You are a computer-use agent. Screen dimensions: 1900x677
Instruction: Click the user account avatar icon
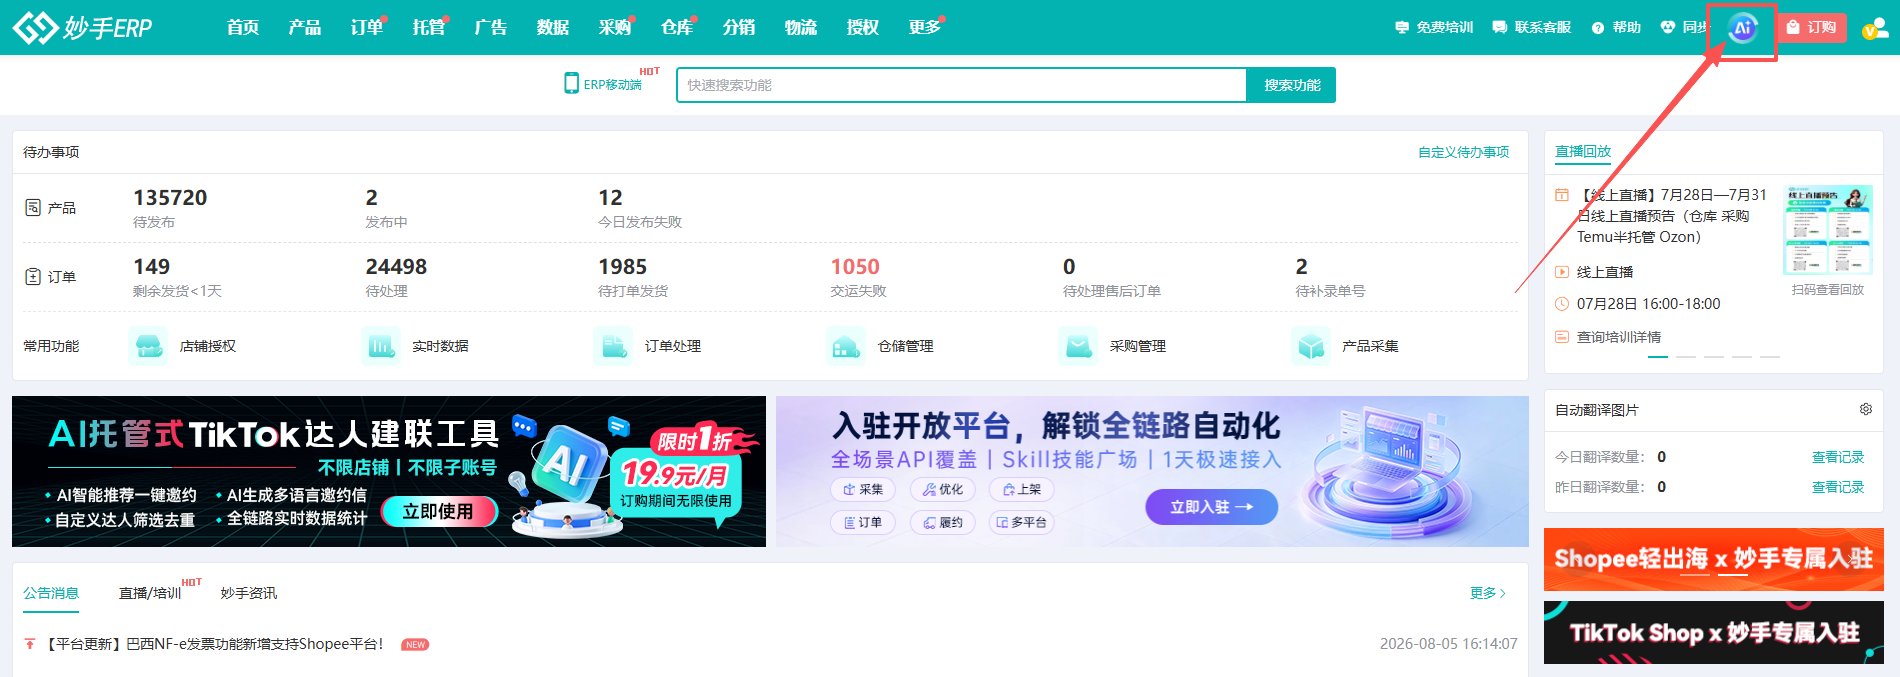pyautogui.click(x=1875, y=28)
